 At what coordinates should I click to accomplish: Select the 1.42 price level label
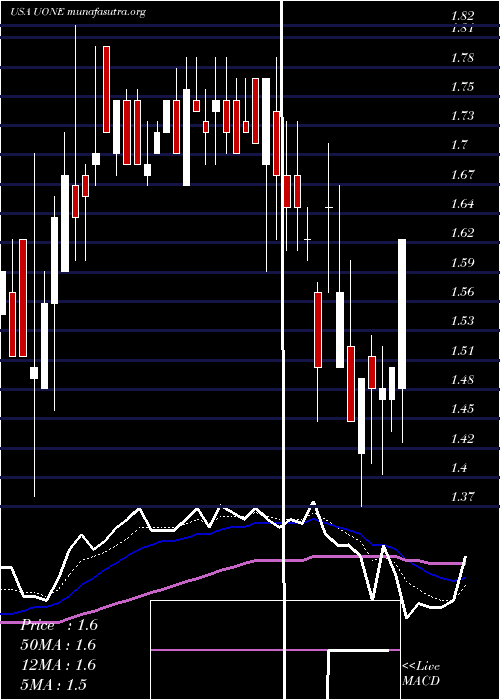coord(462,438)
